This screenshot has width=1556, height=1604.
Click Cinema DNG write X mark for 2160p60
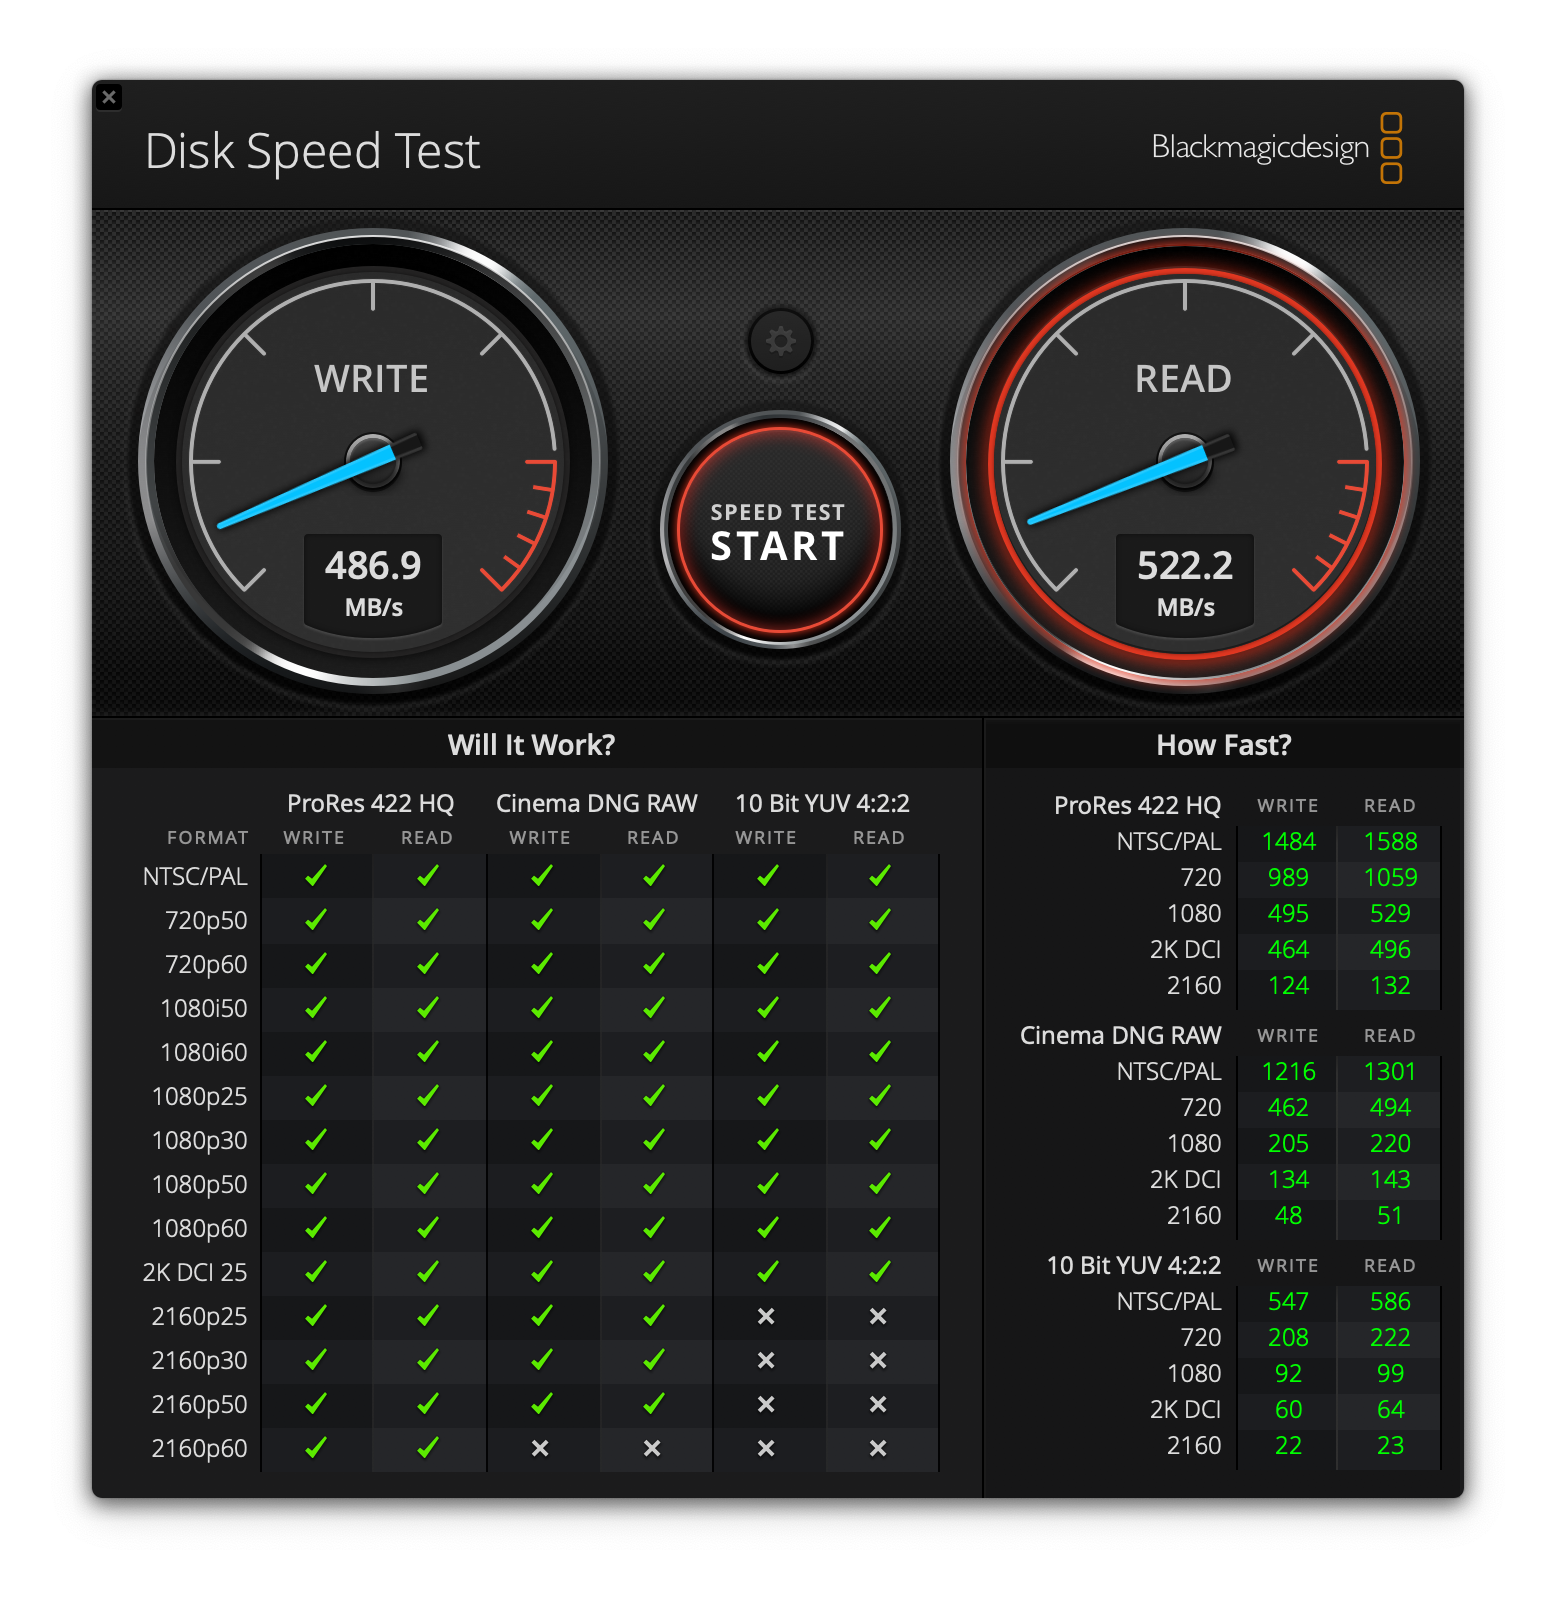[x=540, y=1448]
